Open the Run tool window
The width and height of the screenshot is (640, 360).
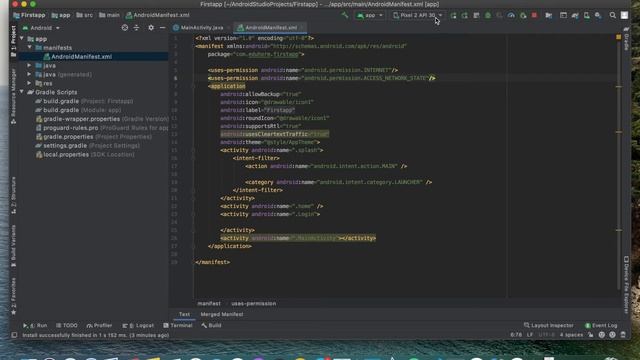tap(35, 326)
